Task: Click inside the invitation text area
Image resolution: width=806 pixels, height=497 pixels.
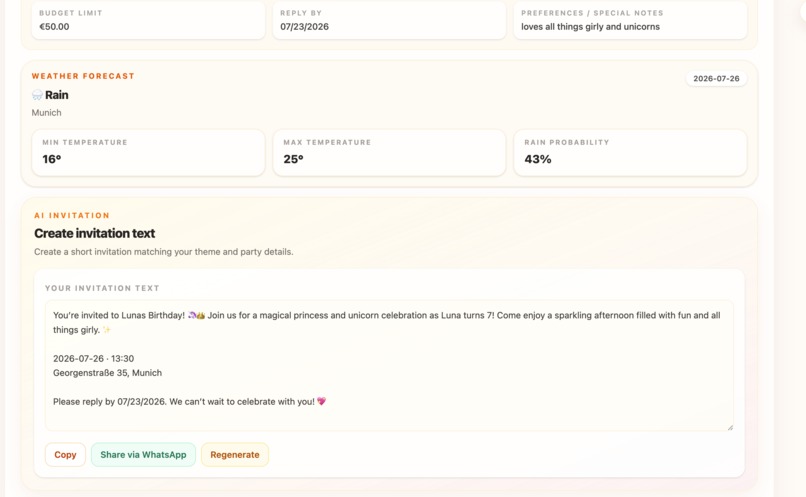Action: [389, 365]
